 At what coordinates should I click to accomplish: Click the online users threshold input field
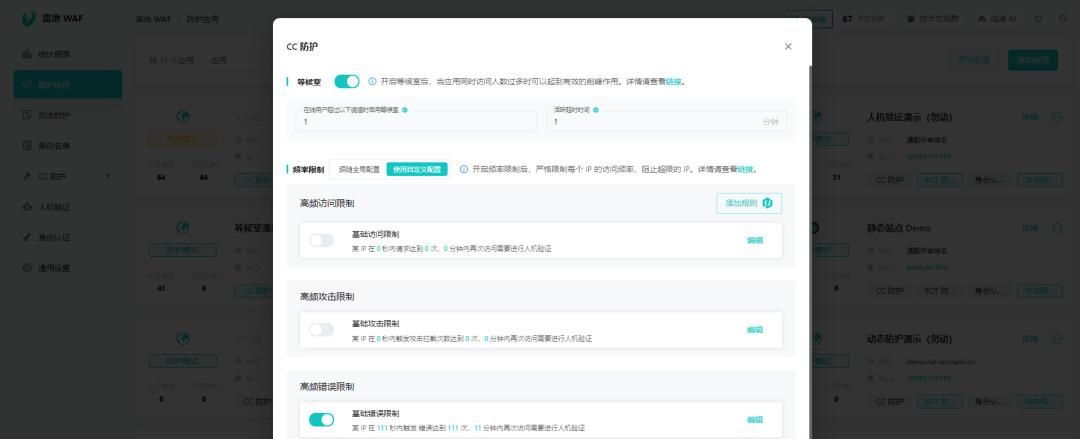(x=416, y=121)
